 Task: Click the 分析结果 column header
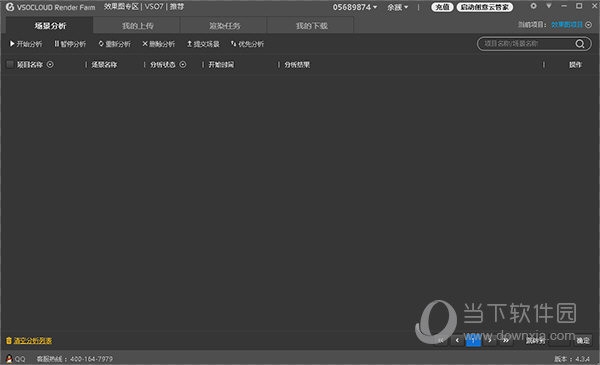click(x=297, y=65)
